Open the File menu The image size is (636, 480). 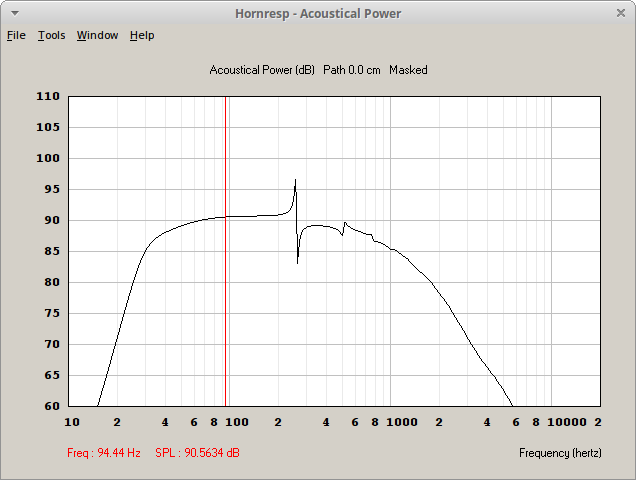tap(16, 35)
